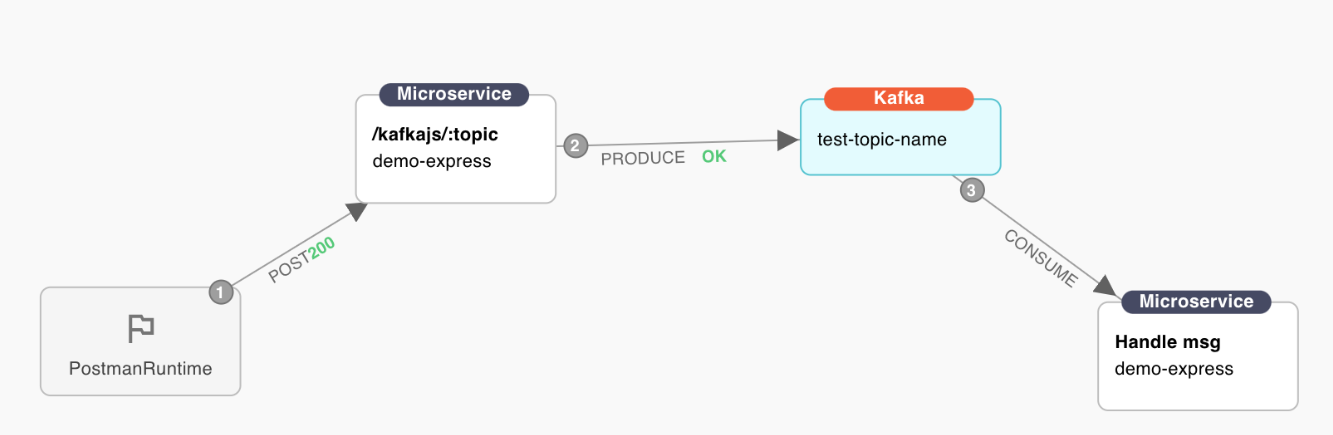Open the PostmanRuntime node
This screenshot has height=435, width=1333.
click(140, 341)
